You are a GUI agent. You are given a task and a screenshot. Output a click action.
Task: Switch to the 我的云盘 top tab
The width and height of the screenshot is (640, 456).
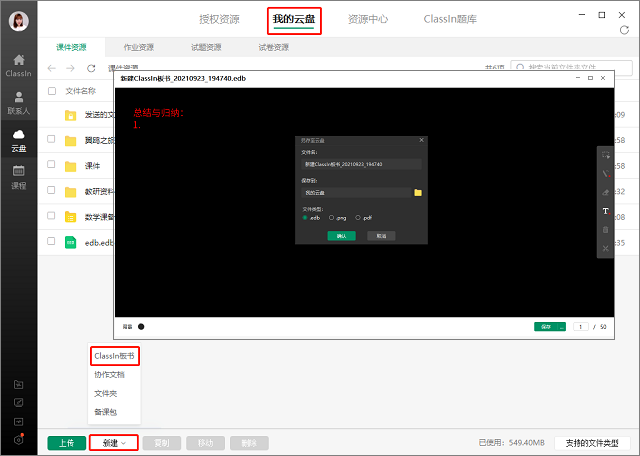[294, 19]
